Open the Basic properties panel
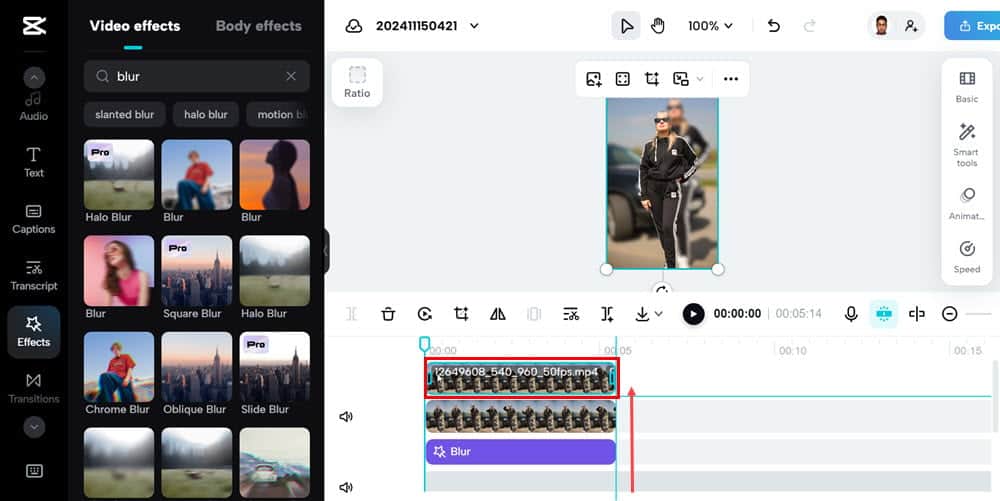1000x501 pixels. click(967, 87)
